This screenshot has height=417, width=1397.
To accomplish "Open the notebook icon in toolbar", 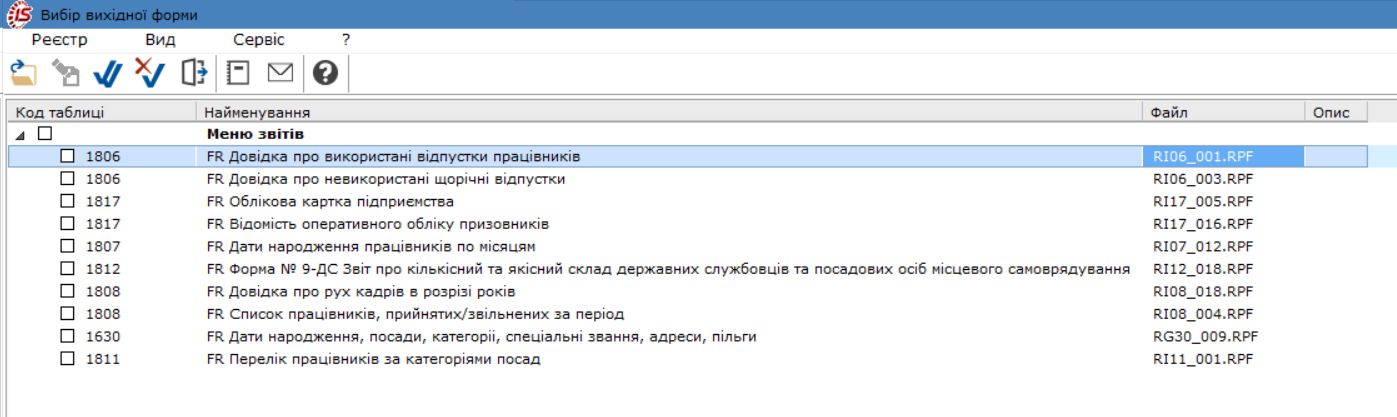I will (238, 73).
